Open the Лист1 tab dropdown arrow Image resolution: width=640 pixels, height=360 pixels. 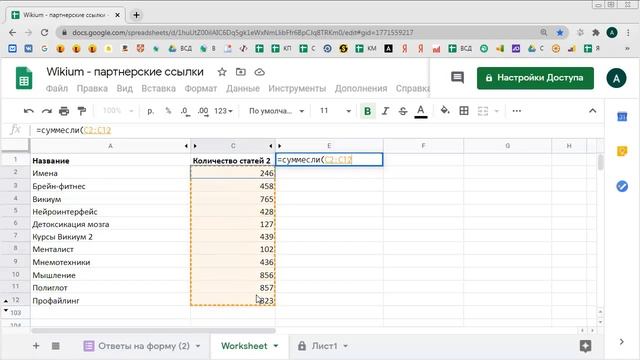[x=346, y=346]
